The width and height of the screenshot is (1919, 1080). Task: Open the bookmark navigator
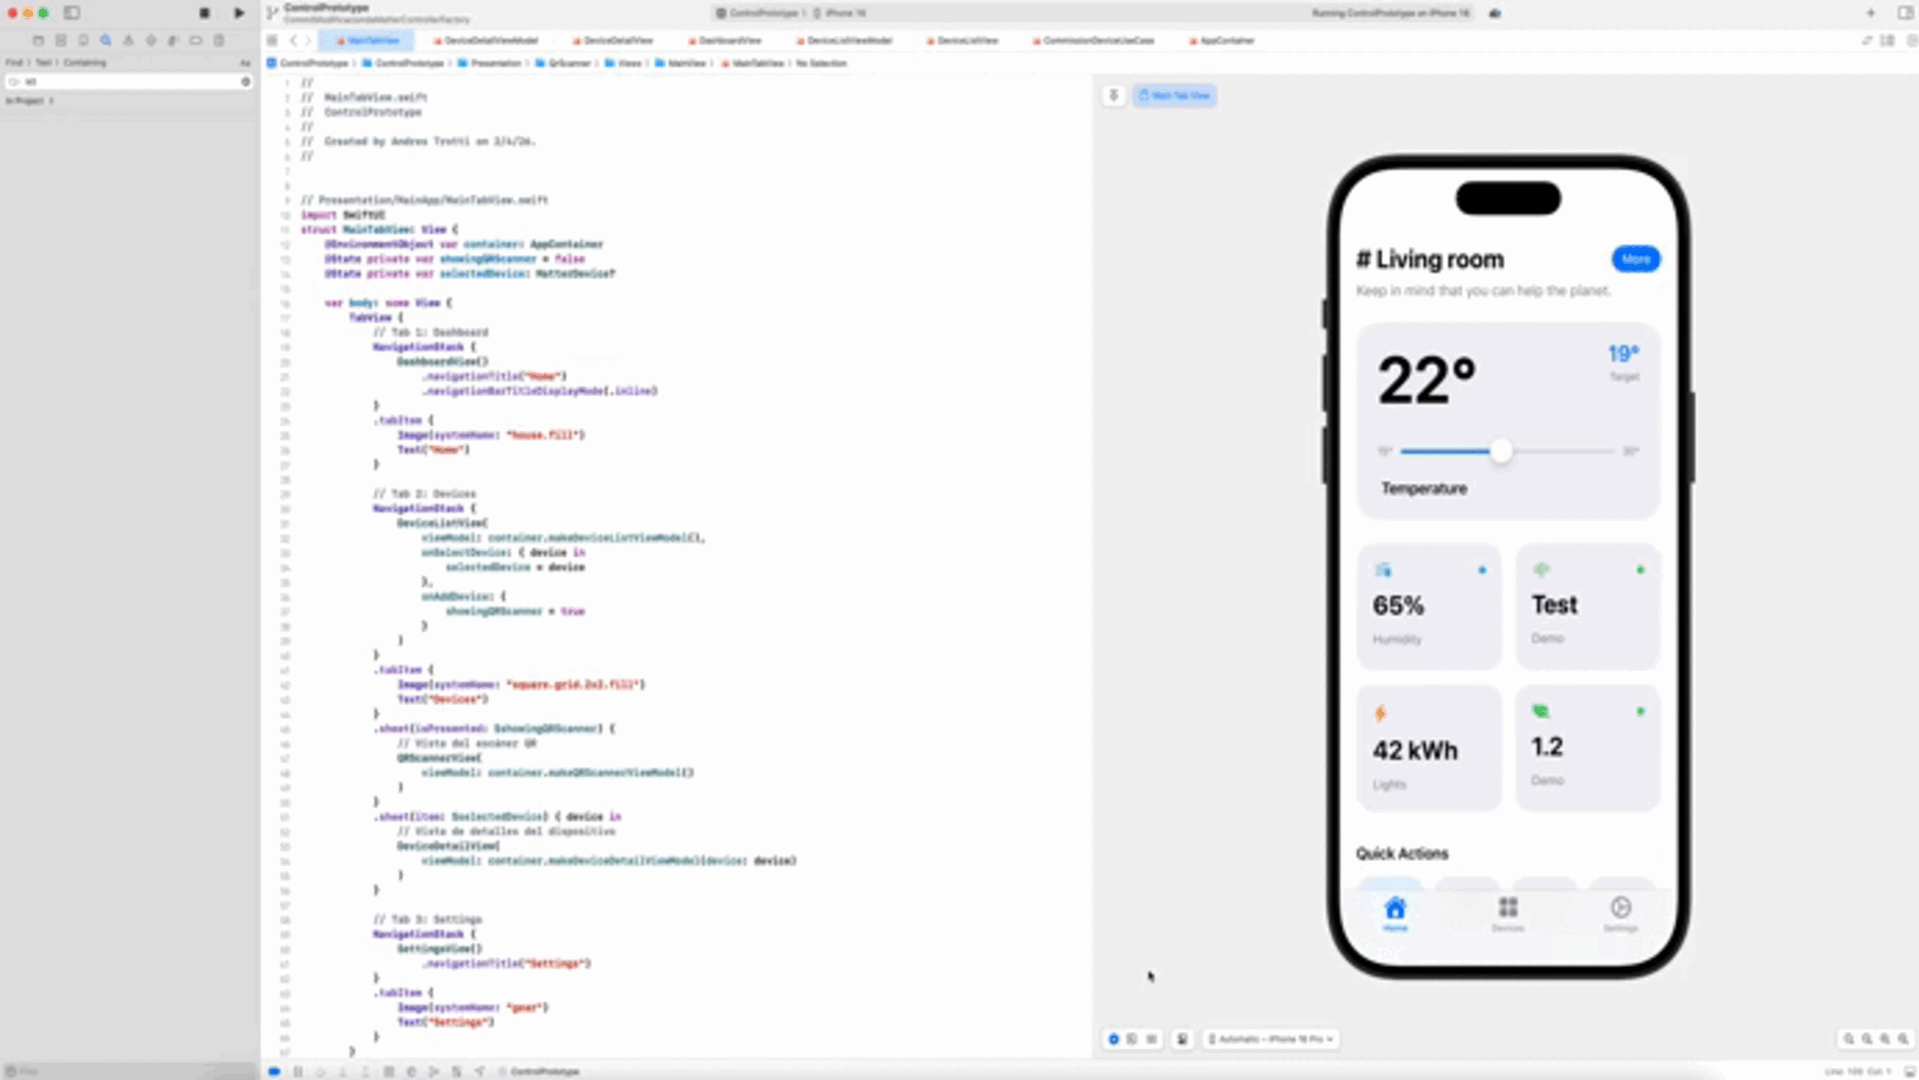(x=83, y=41)
